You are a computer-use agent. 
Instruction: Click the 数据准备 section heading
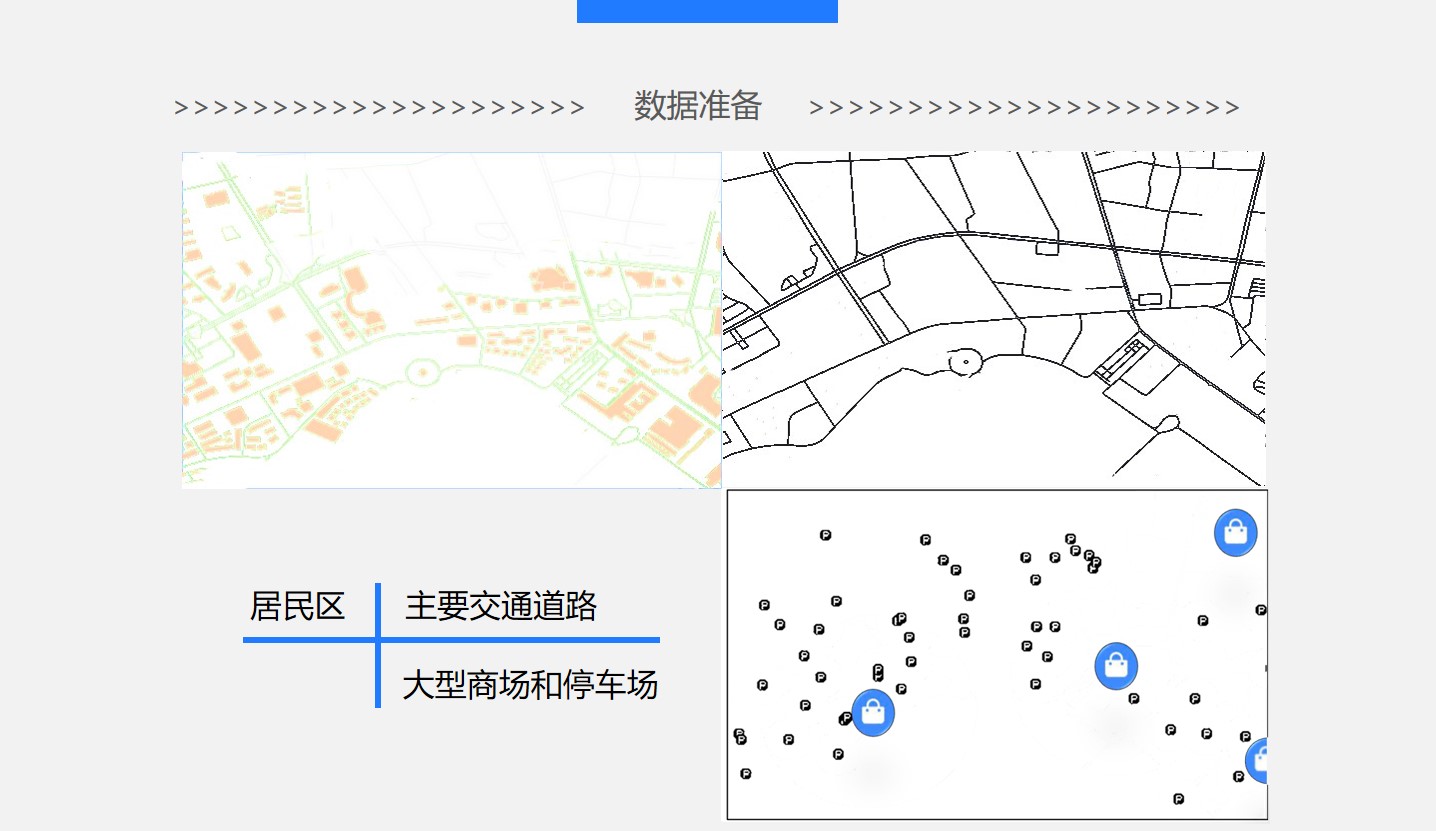[x=698, y=106]
